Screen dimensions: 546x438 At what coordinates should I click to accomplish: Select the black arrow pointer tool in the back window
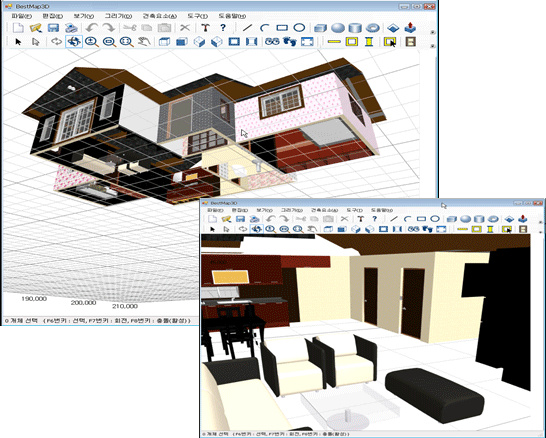click(18, 42)
